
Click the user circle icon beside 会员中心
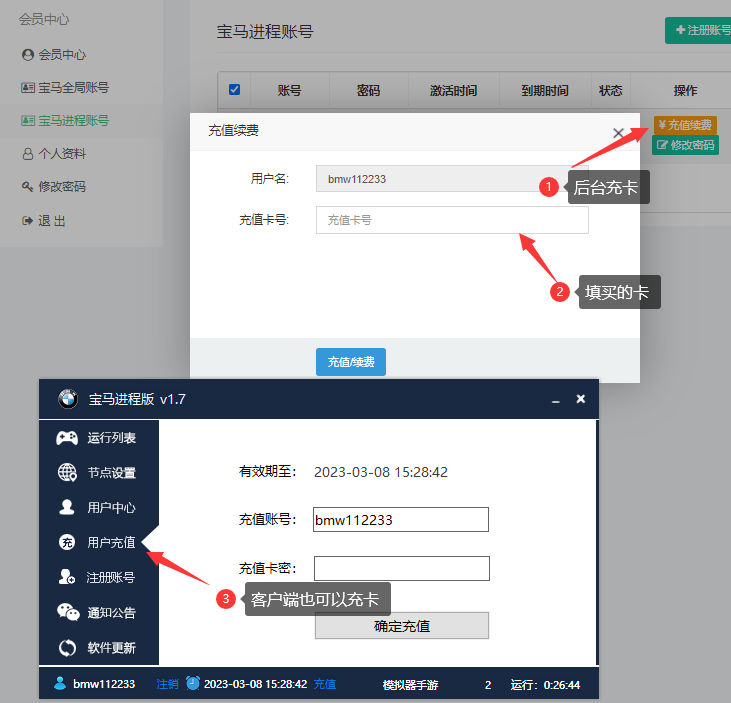pos(28,55)
